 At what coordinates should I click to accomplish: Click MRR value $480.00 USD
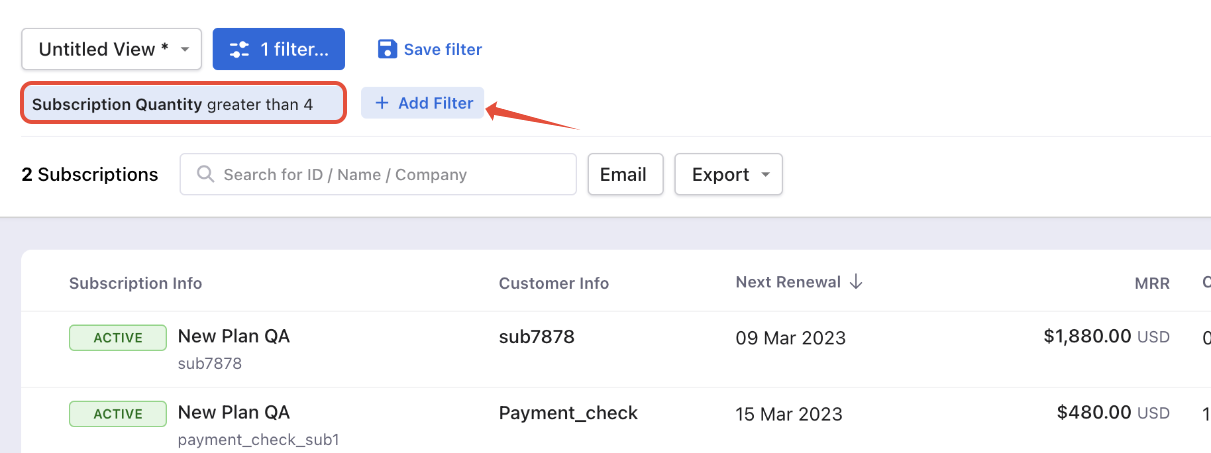tap(1113, 412)
